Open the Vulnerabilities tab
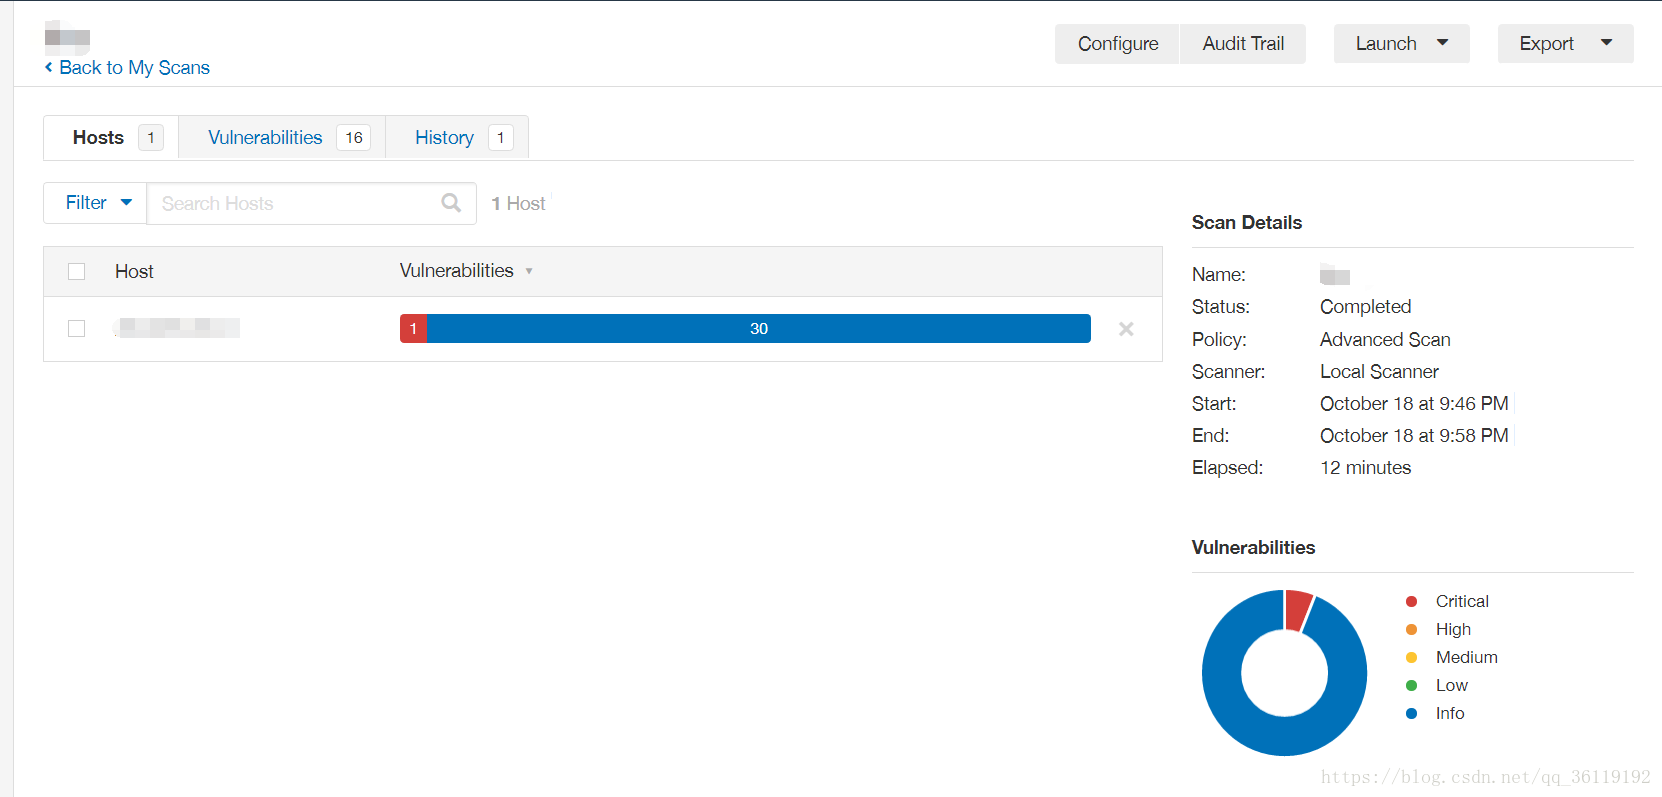This screenshot has height=797, width=1662. pos(282,137)
